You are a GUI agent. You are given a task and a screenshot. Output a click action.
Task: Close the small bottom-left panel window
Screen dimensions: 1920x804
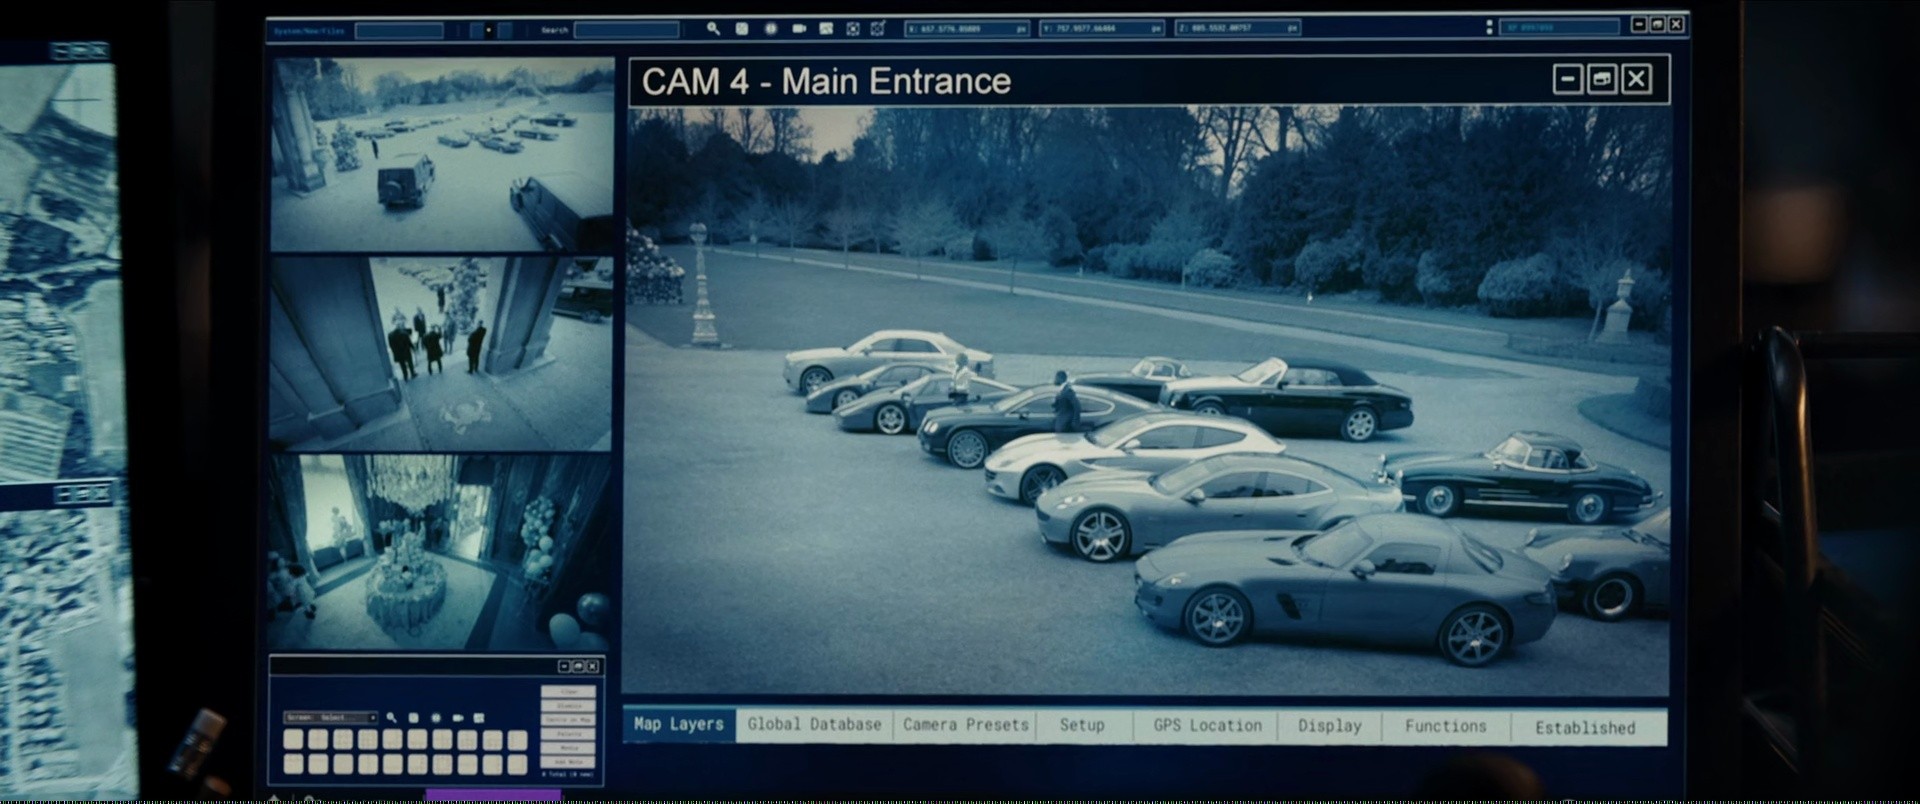pyautogui.click(x=592, y=666)
